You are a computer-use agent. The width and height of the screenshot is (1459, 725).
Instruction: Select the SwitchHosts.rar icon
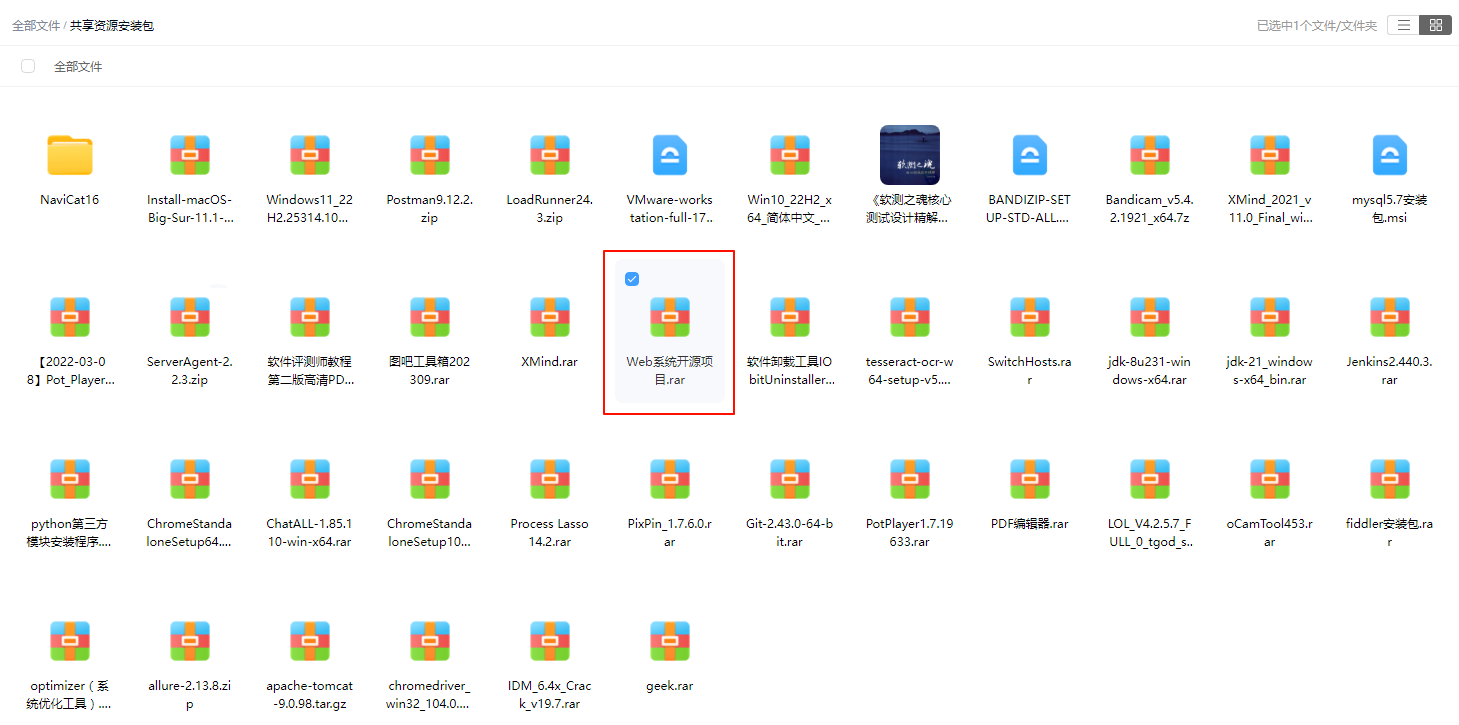click(1030, 317)
